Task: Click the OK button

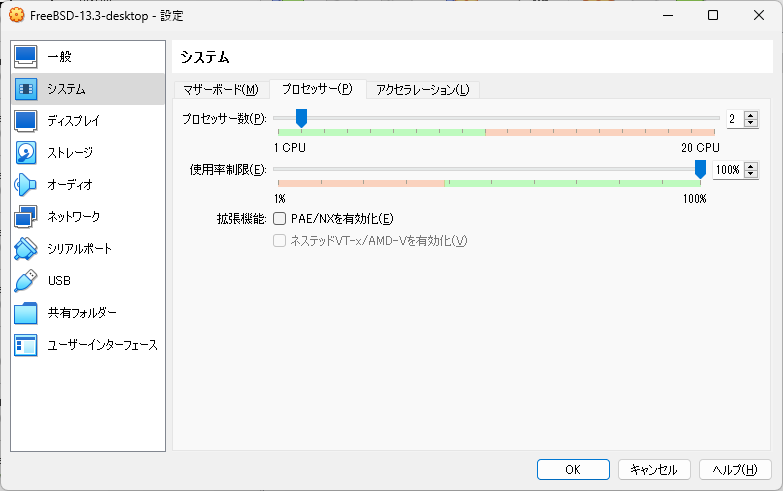Action: coord(572,469)
